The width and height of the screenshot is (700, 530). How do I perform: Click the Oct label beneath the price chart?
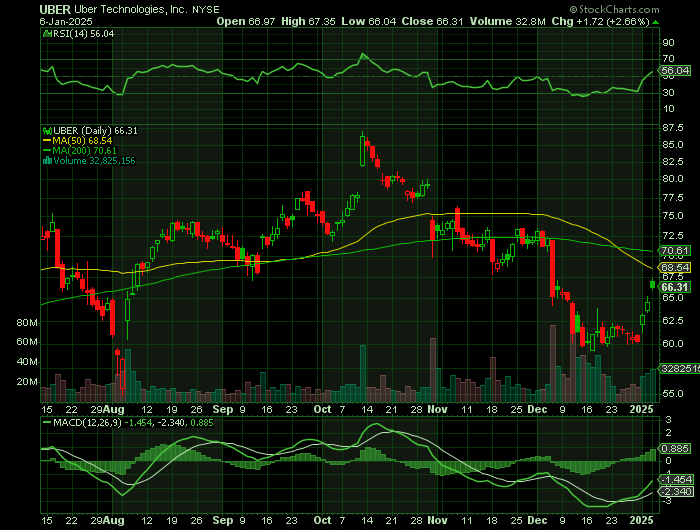coord(322,409)
